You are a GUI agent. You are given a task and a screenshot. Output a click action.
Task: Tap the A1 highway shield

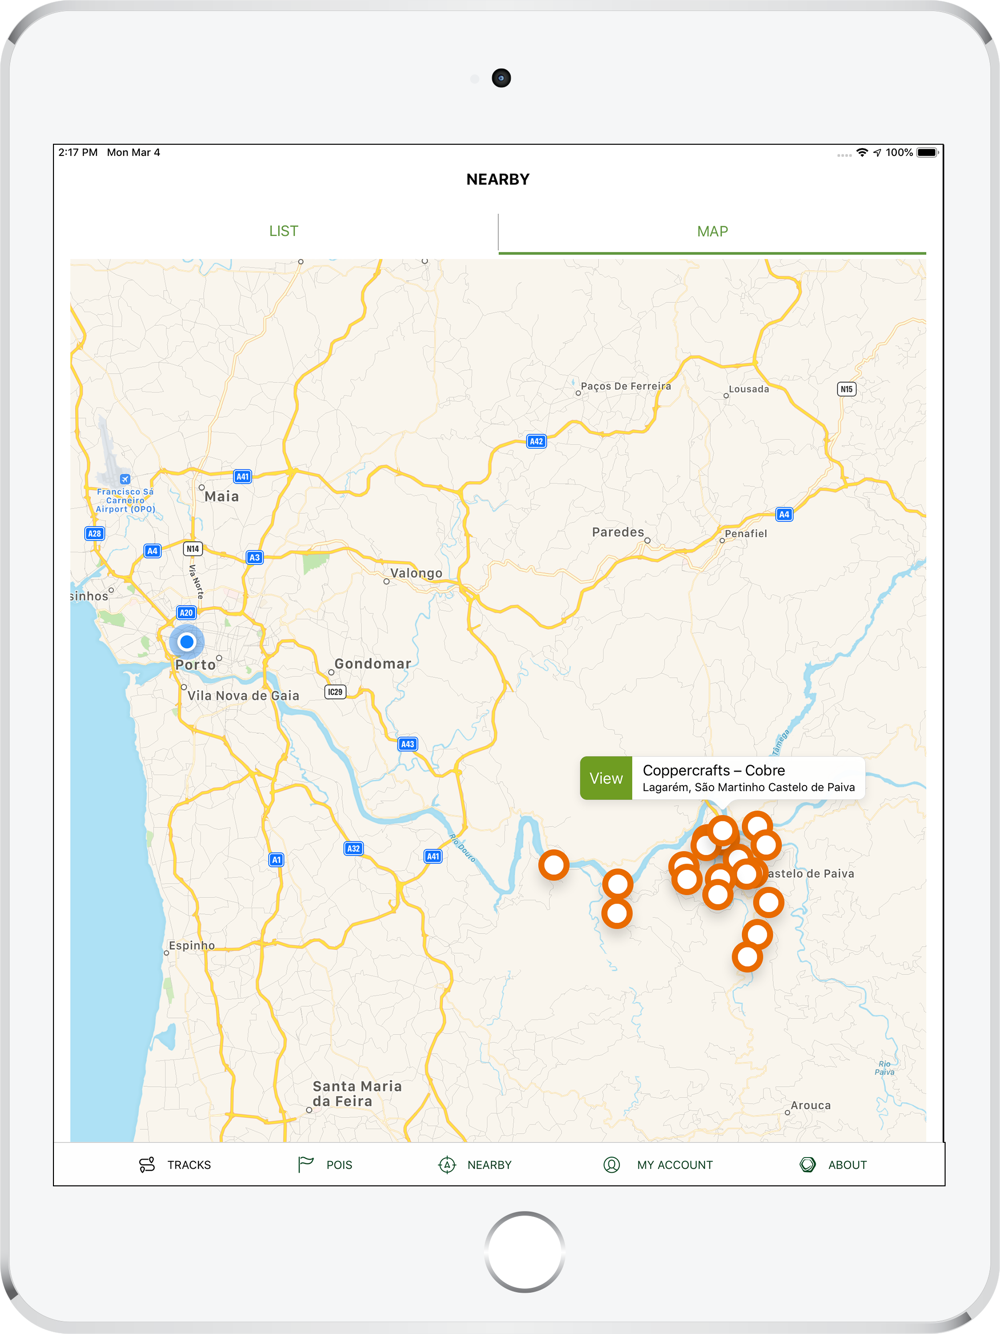pos(276,860)
